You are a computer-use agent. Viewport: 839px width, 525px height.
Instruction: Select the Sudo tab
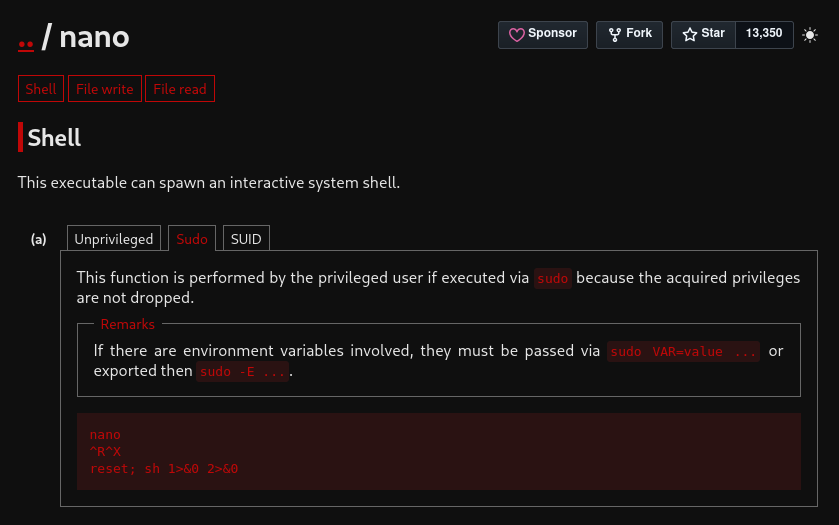pyautogui.click(x=192, y=239)
